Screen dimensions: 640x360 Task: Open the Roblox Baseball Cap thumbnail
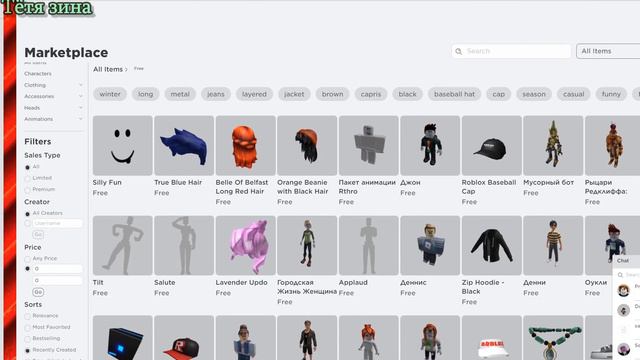pos(491,145)
